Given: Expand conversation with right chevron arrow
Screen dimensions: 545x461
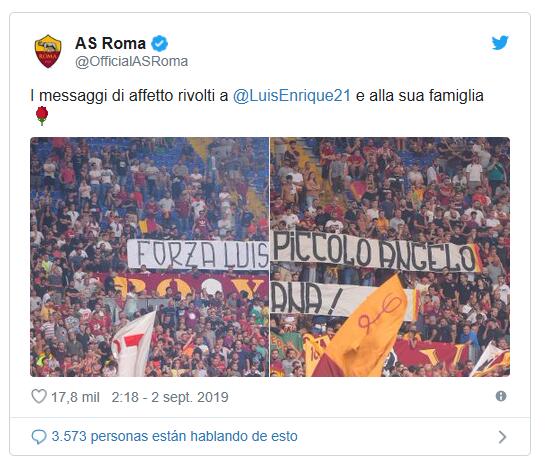Looking at the screenshot, I should point(502,437).
